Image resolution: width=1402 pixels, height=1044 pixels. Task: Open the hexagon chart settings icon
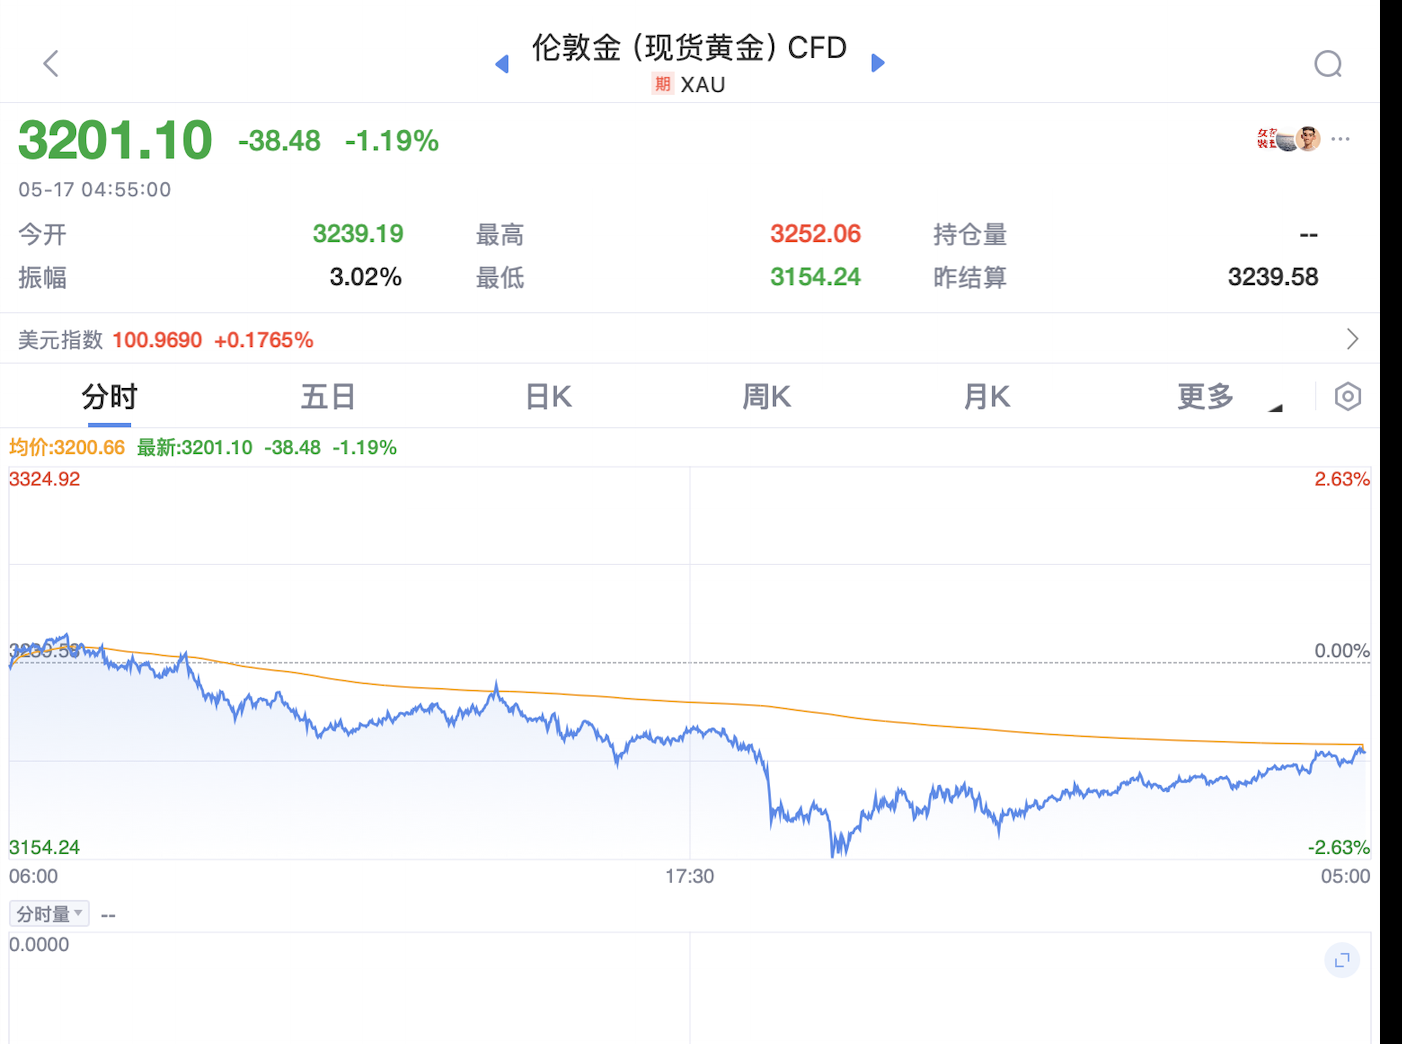coord(1348,397)
